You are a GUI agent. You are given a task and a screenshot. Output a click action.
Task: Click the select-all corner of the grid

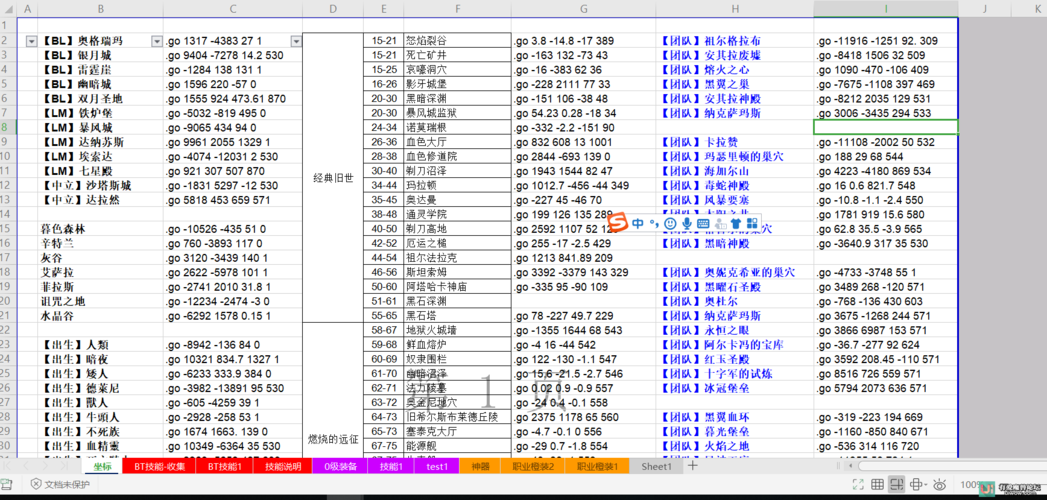(x=8, y=9)
